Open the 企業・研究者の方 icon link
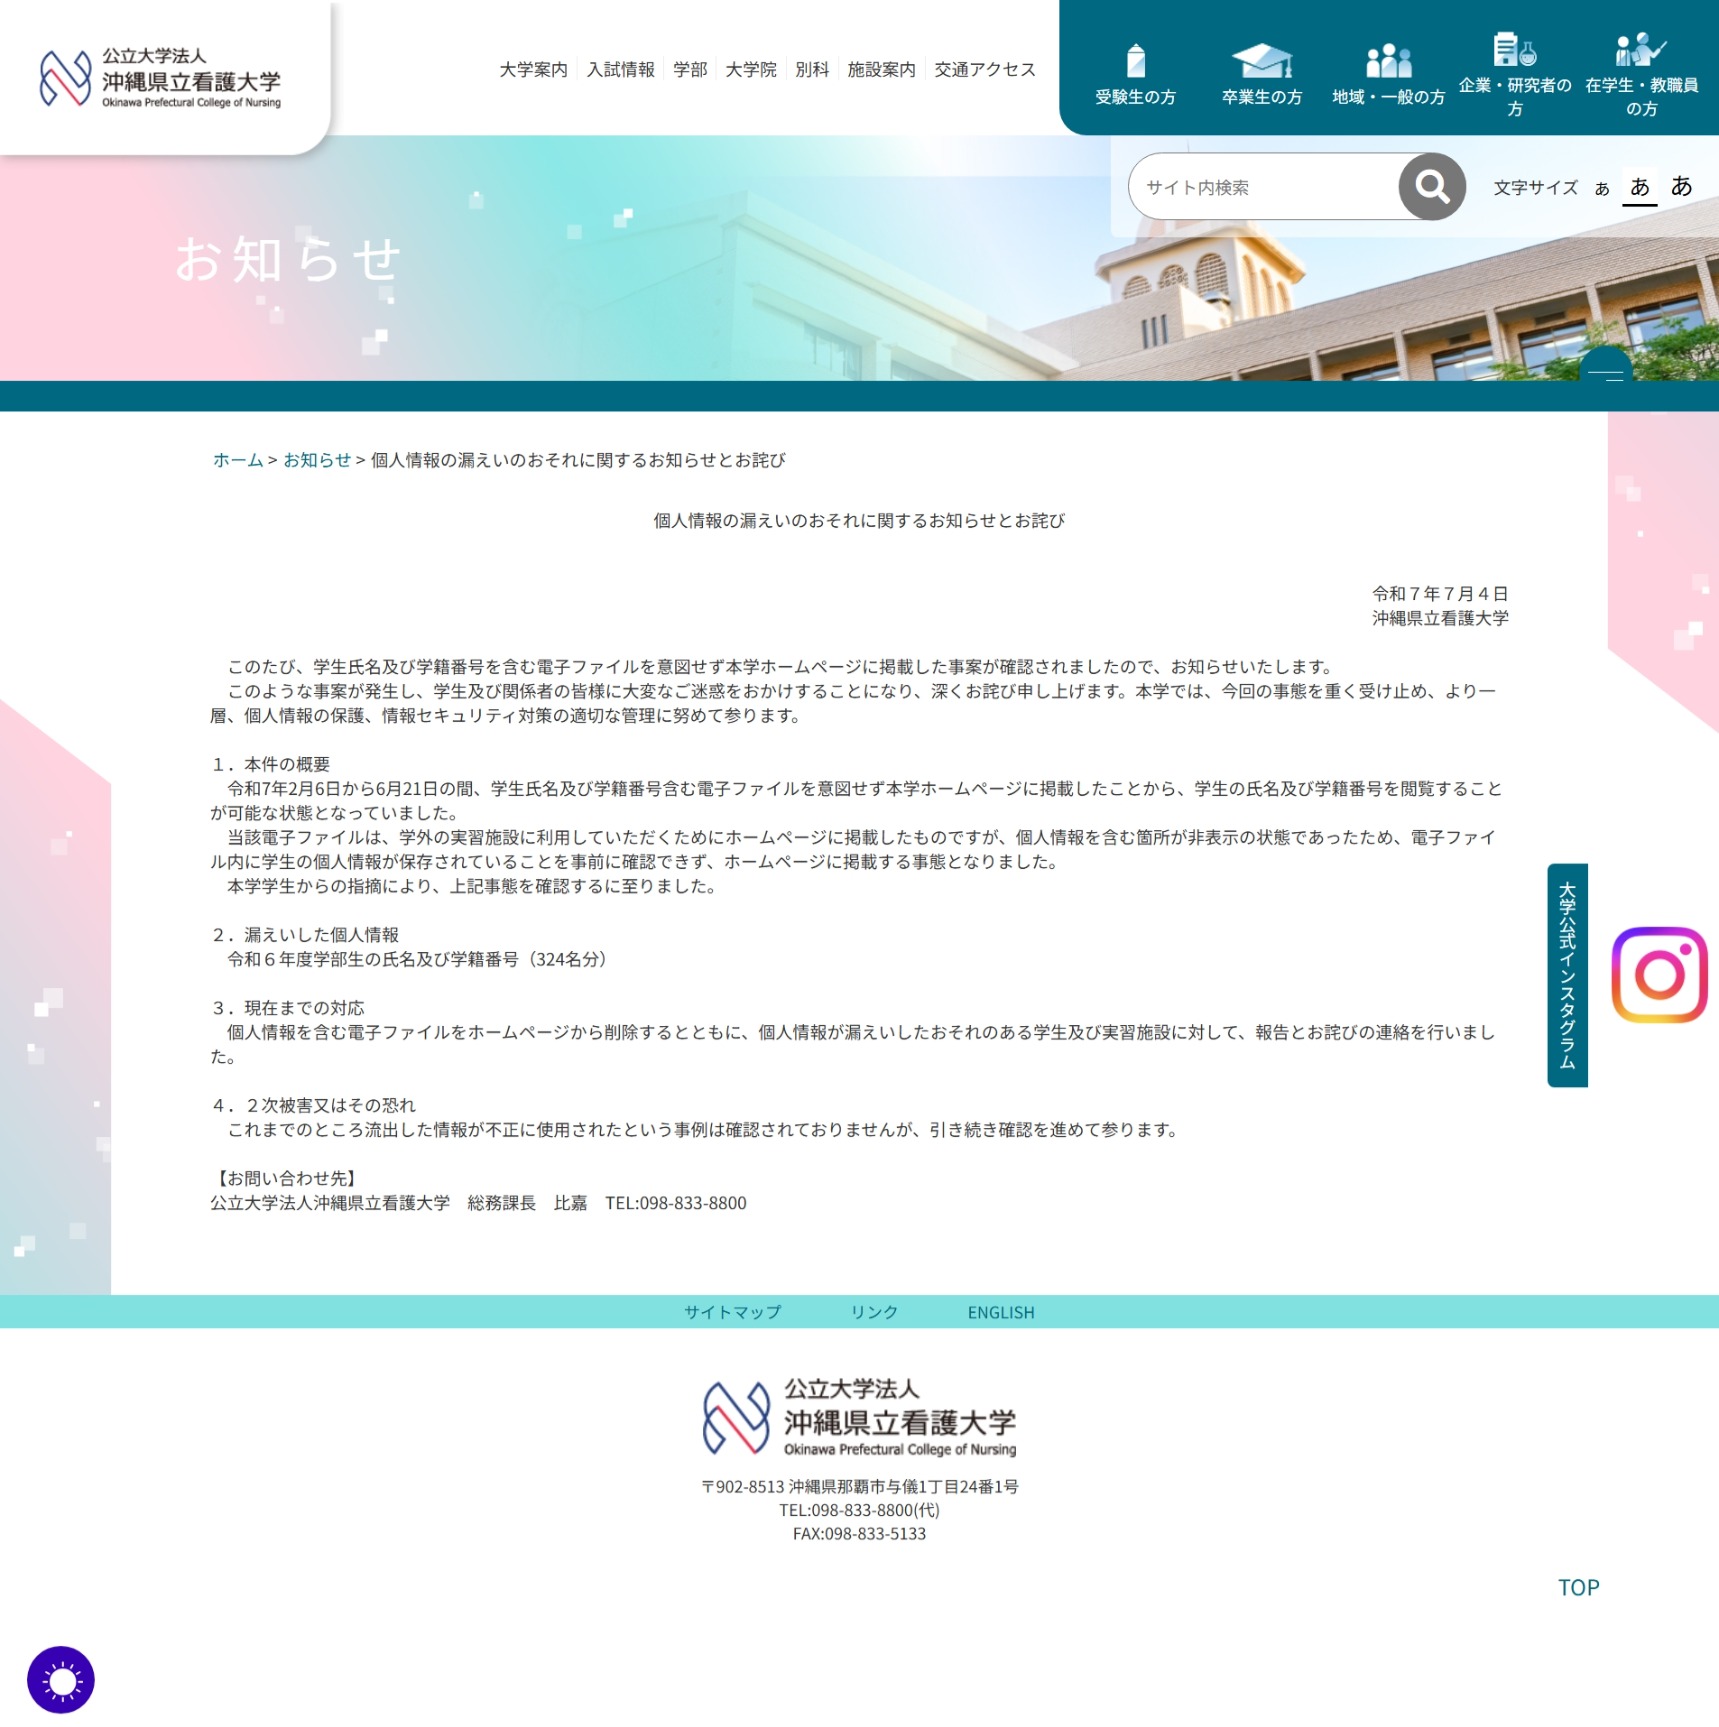The width and height of the screenshot is (1719, 1727). [x=1515, y=75]
